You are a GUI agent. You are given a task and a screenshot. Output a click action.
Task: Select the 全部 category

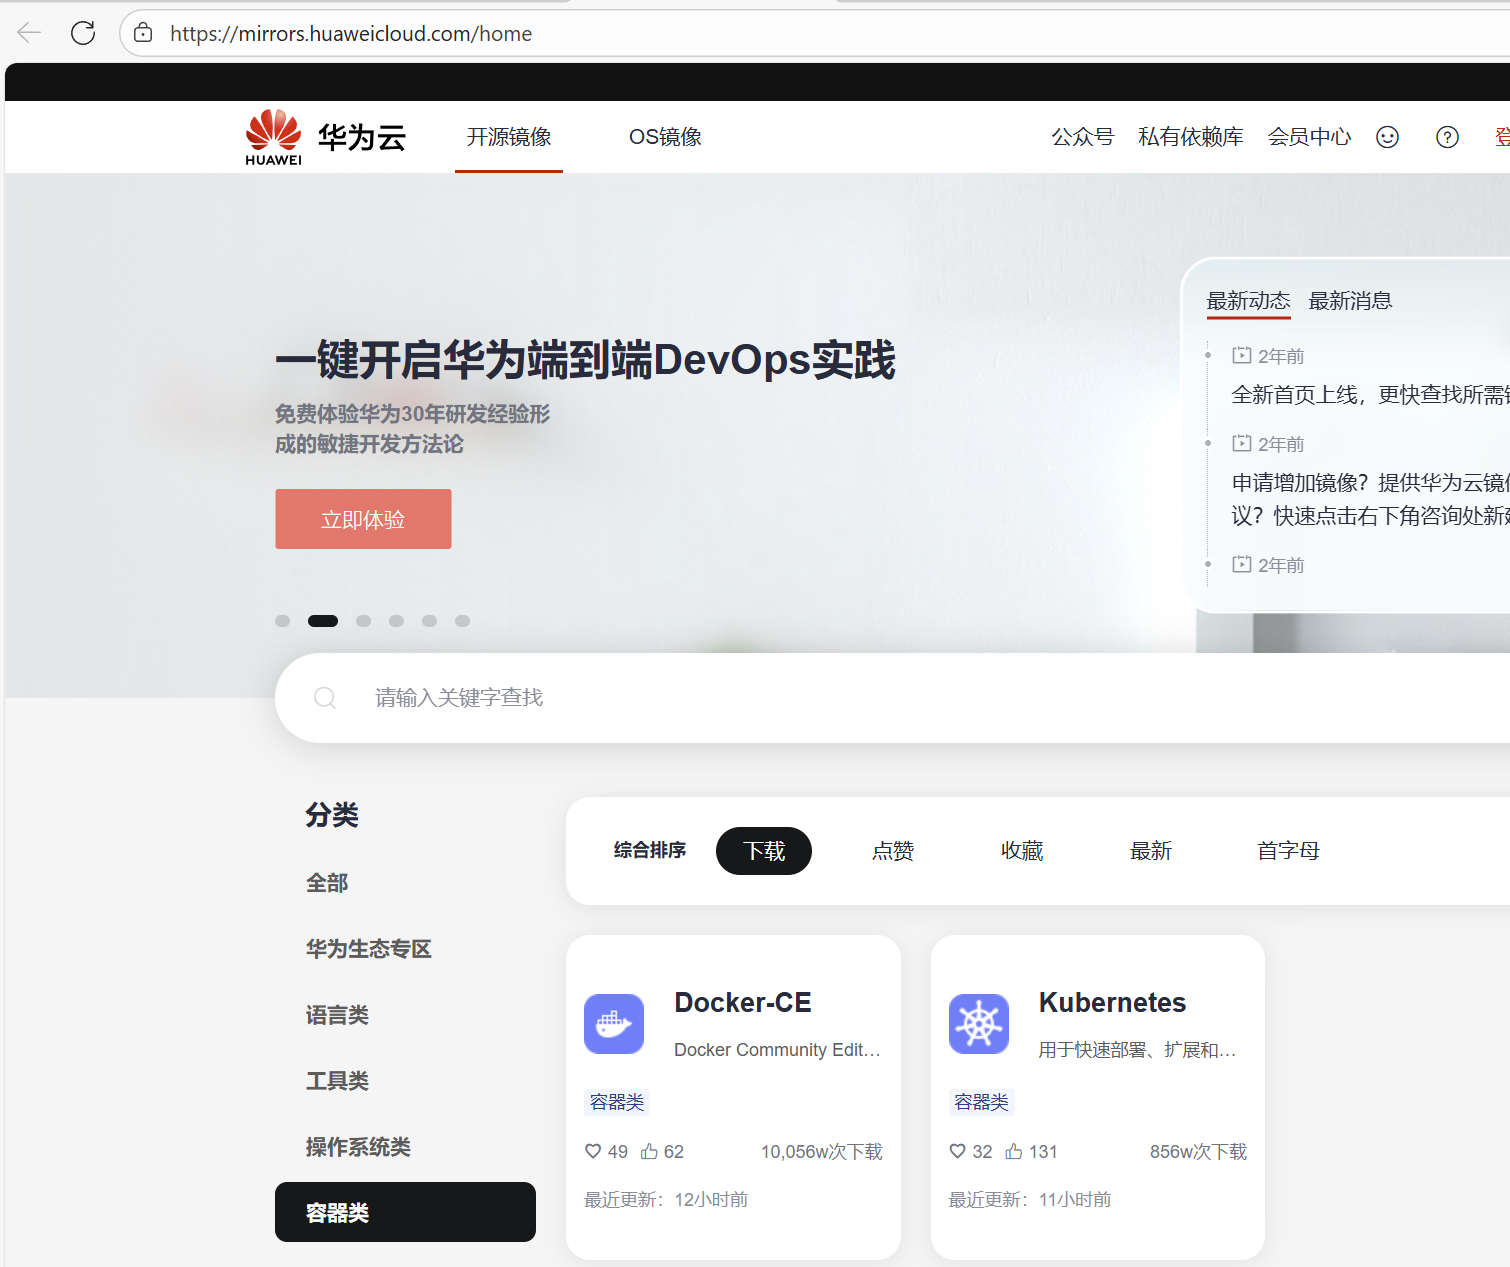[327, 883]
